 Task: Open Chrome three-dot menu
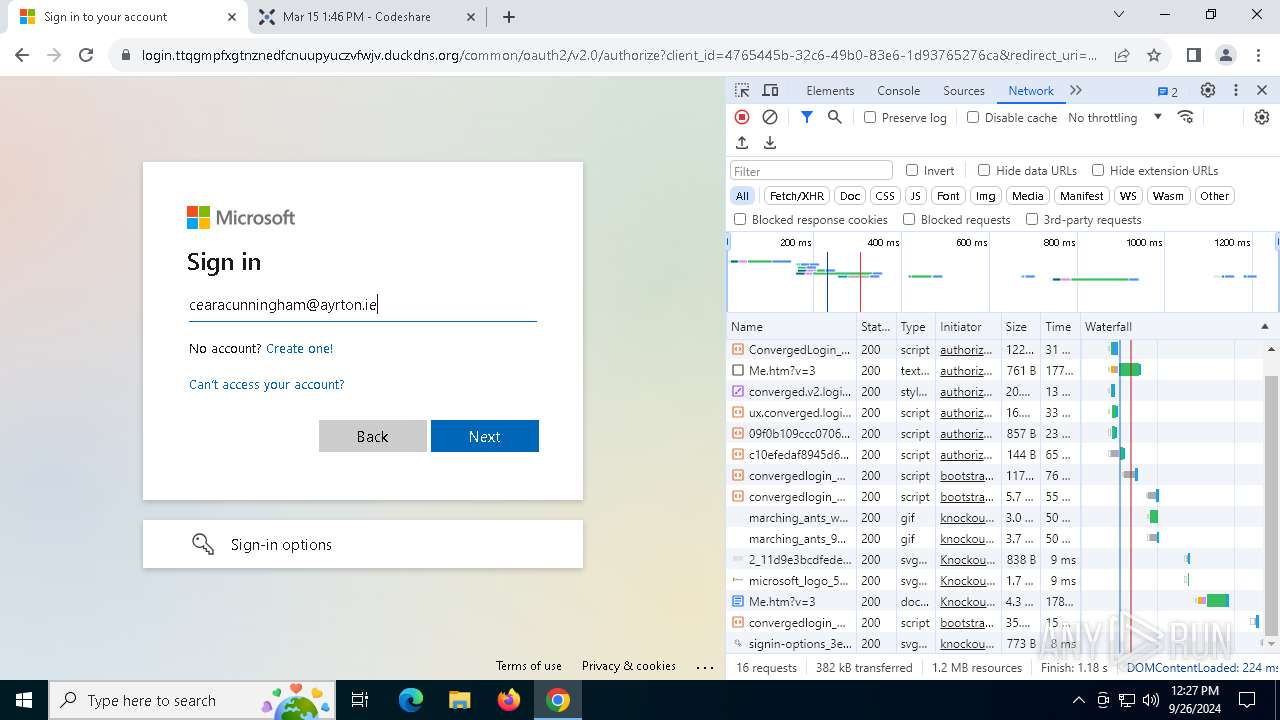tap(1258, 55)
